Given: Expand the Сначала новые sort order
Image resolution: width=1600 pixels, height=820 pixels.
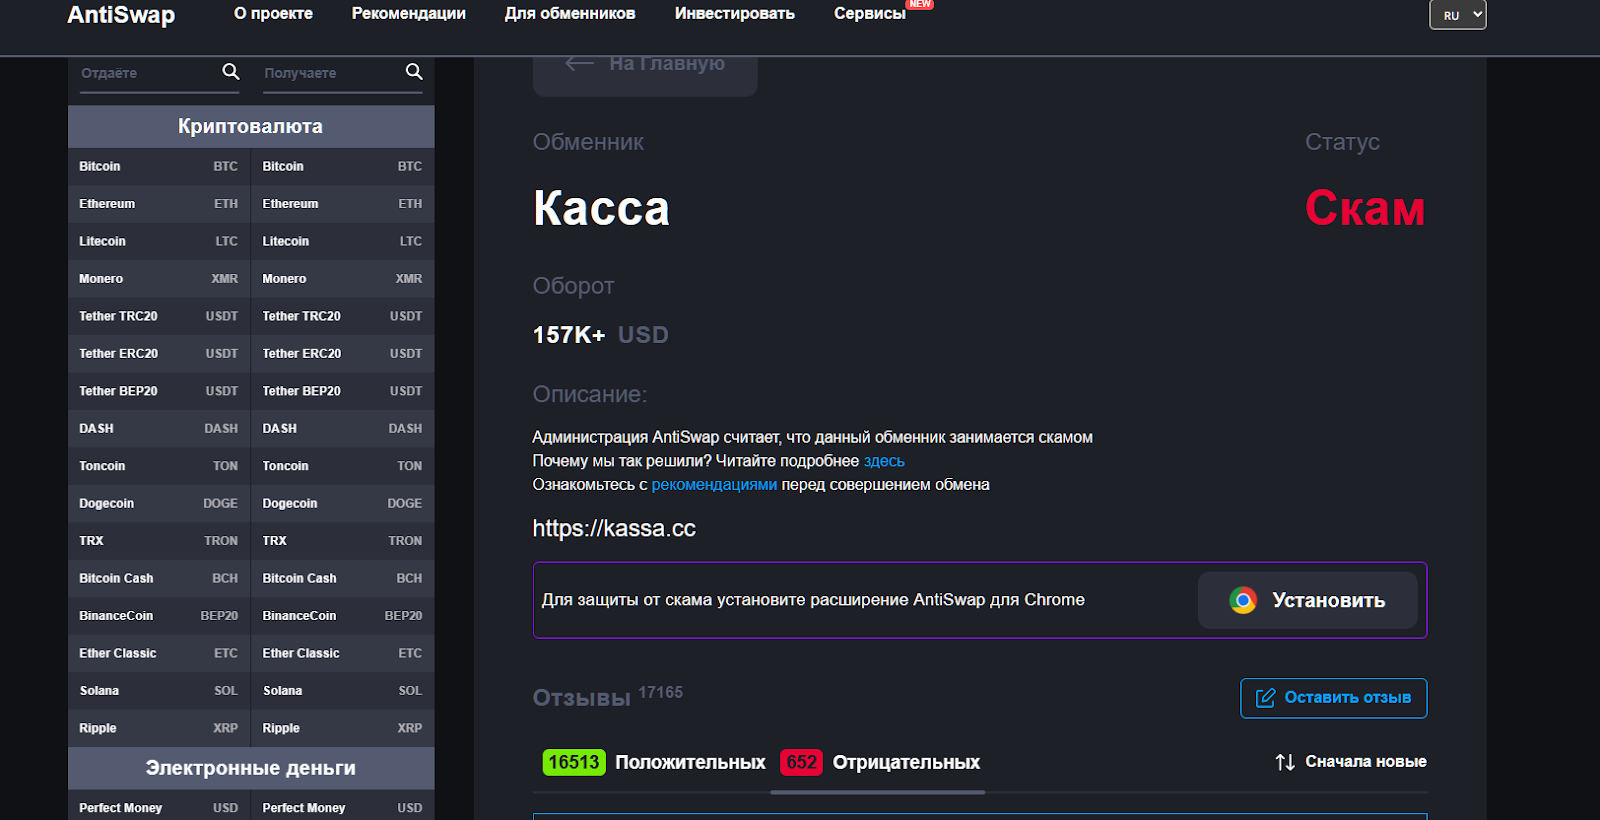Looking at the screenshot, I should [1365, 762].
